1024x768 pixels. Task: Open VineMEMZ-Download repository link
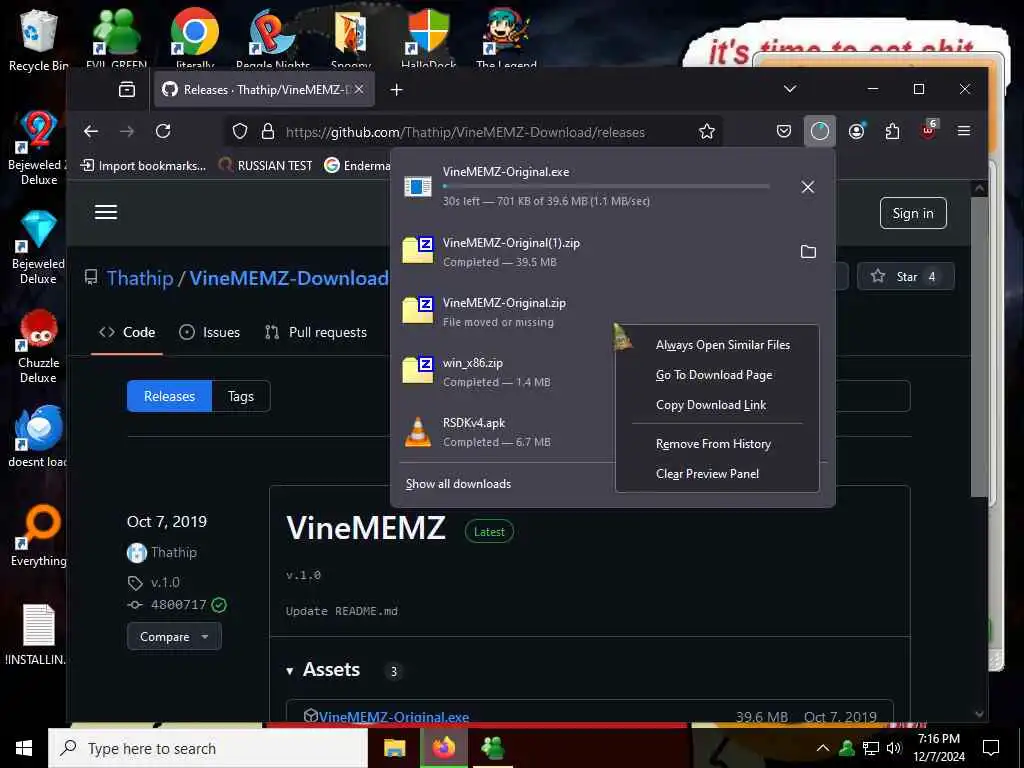point(289,278)
